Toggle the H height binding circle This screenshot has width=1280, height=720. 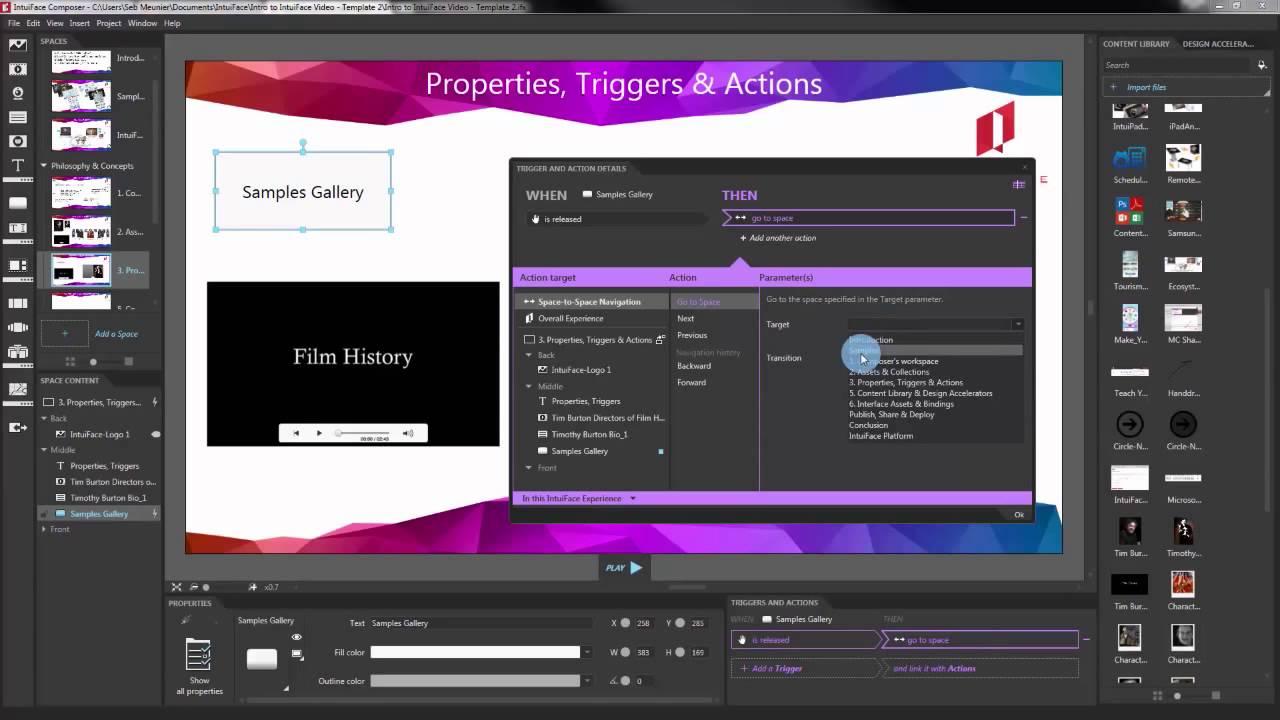pyautogui.click(x=680, y=652)
